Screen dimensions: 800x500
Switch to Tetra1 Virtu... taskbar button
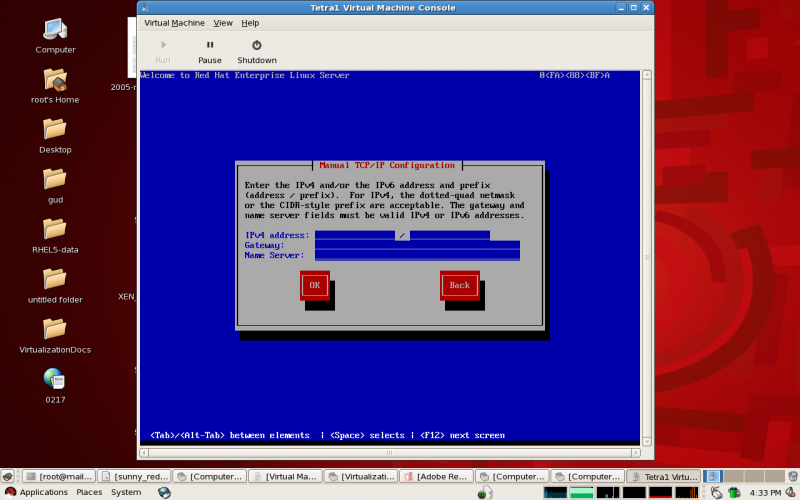click(x=663, y=477)
